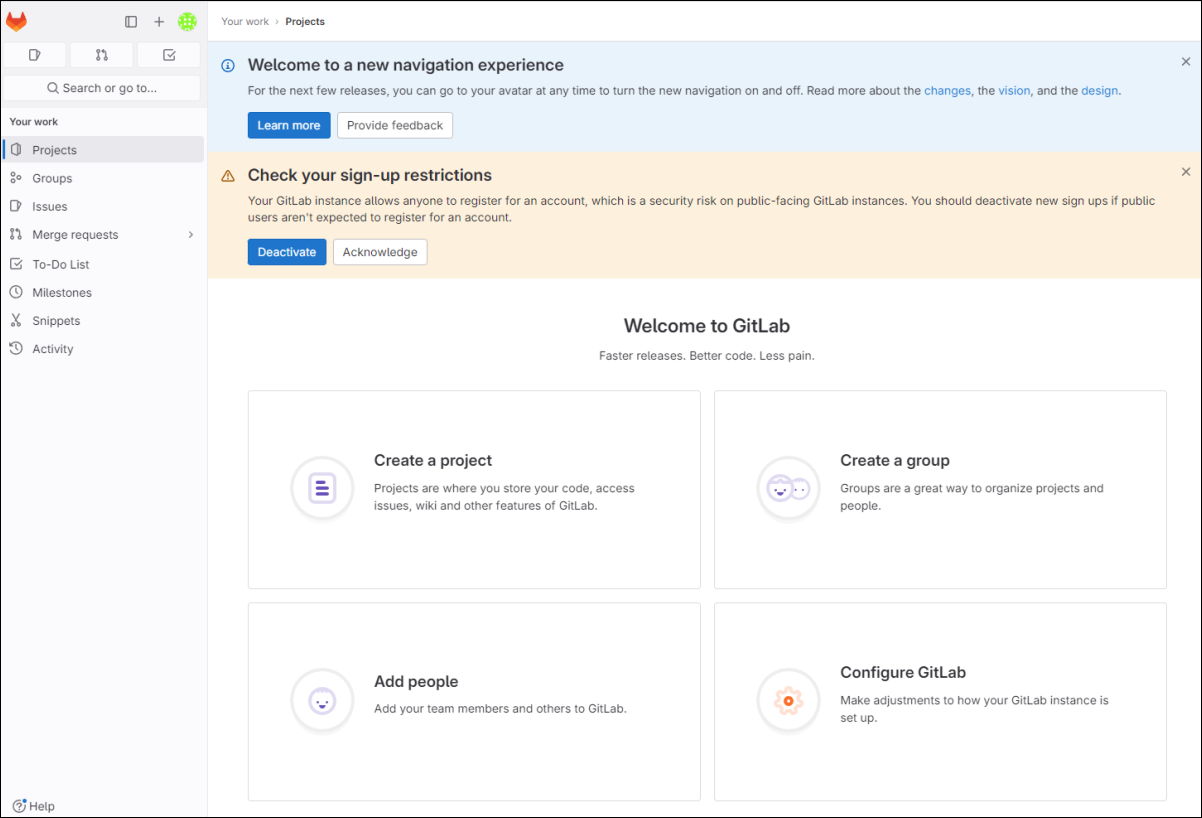Go to Milestones in sidebar
1202x818 pixels.
point(62,293)
